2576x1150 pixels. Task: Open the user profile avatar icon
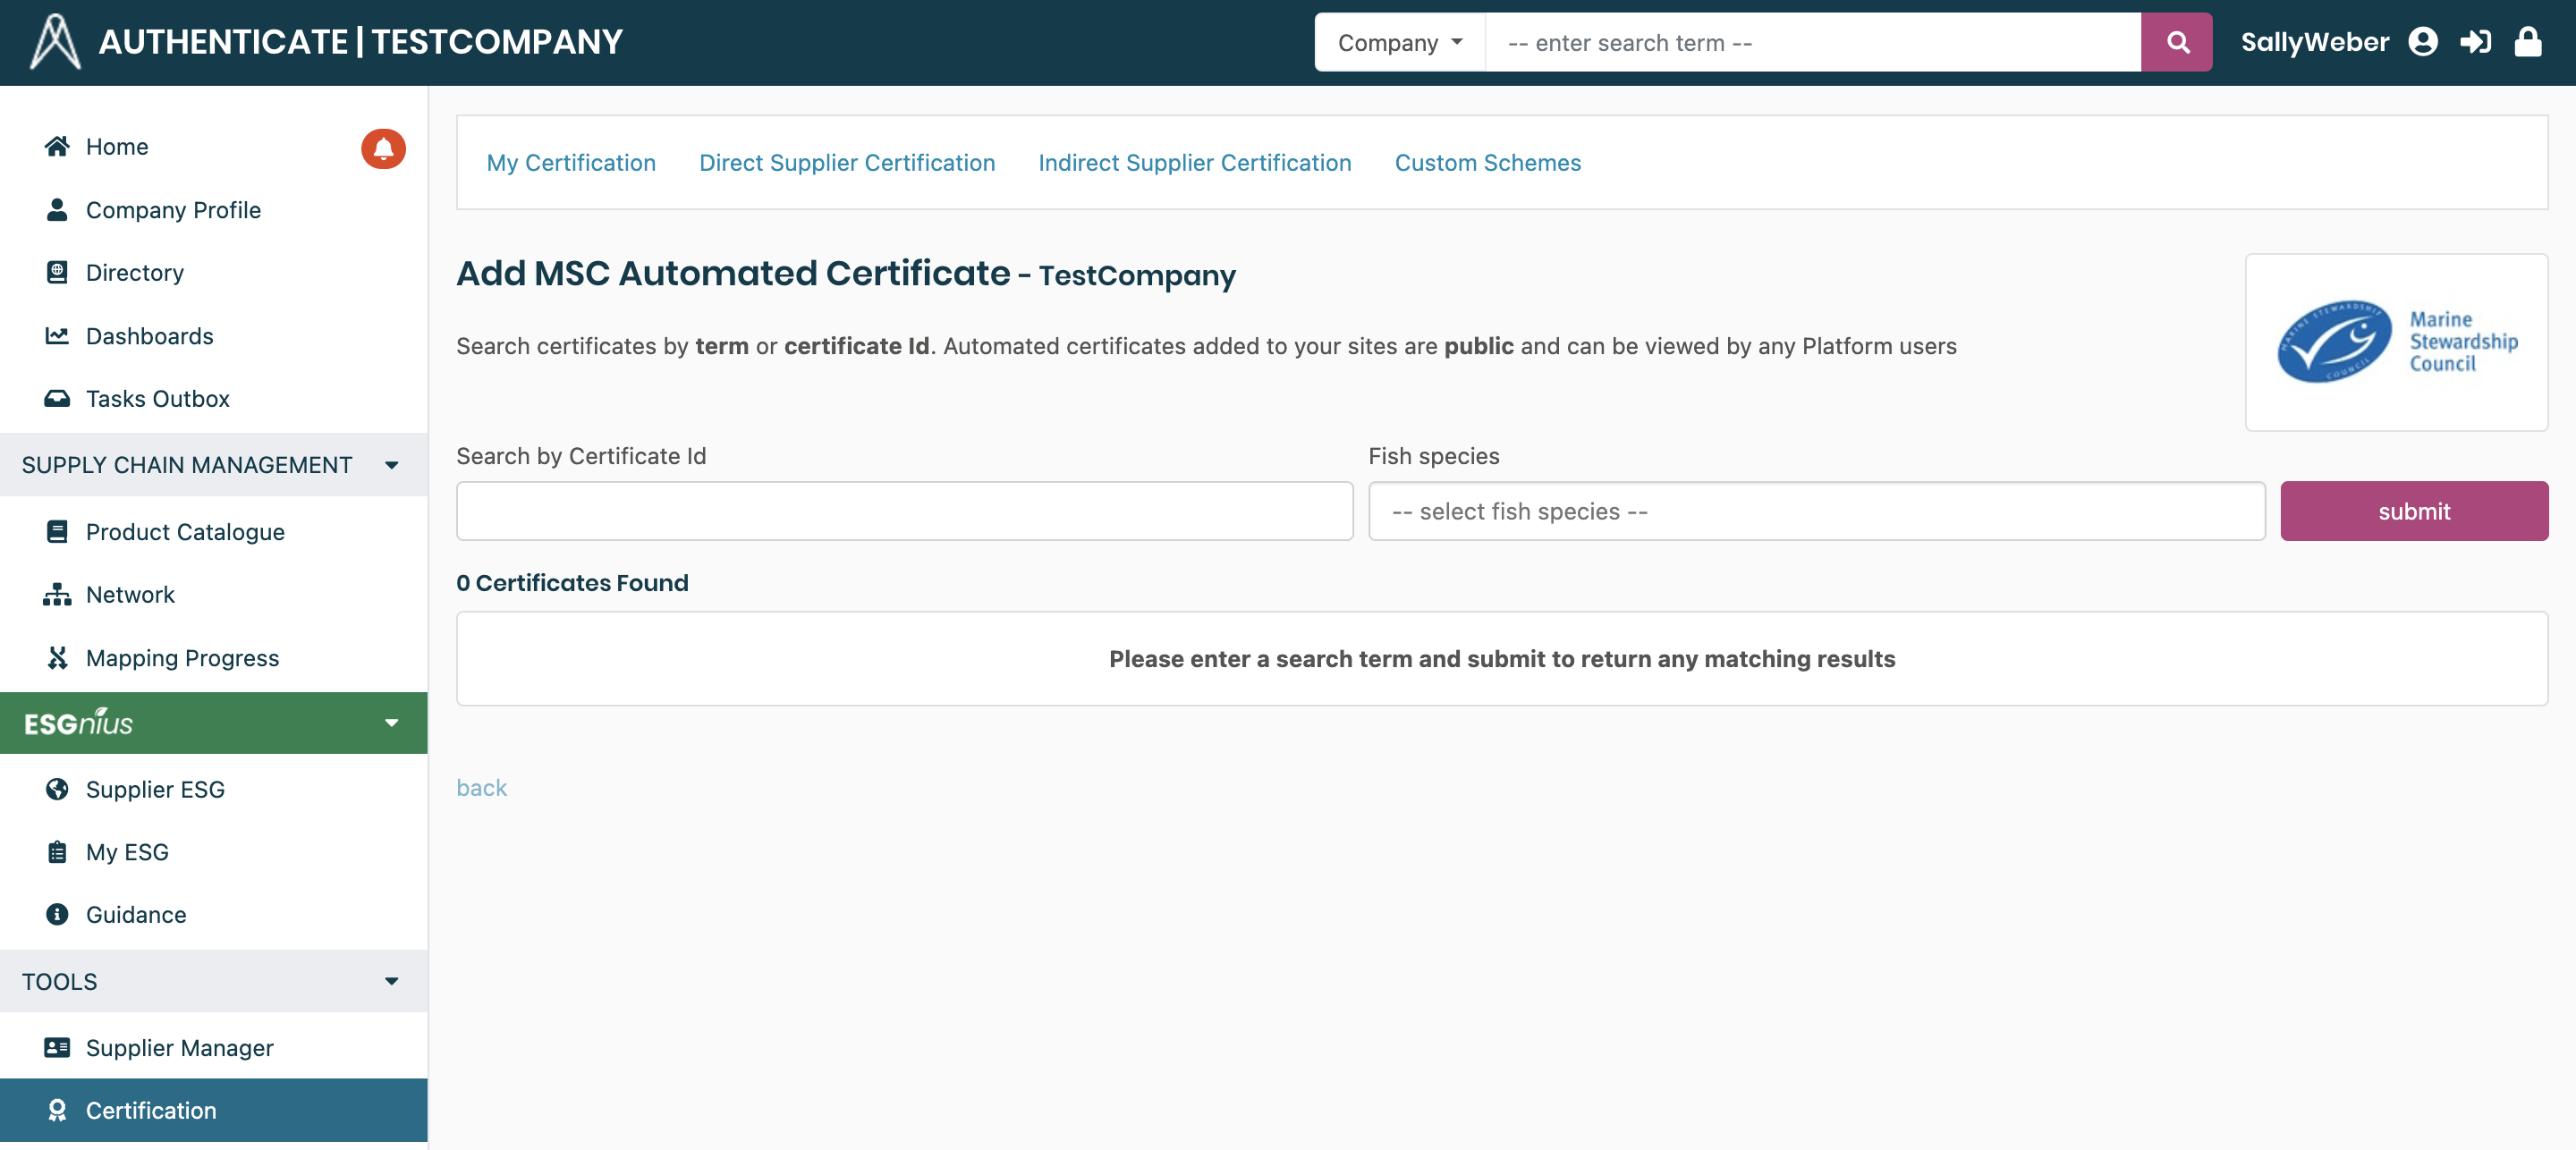(x=2422, y=42)
